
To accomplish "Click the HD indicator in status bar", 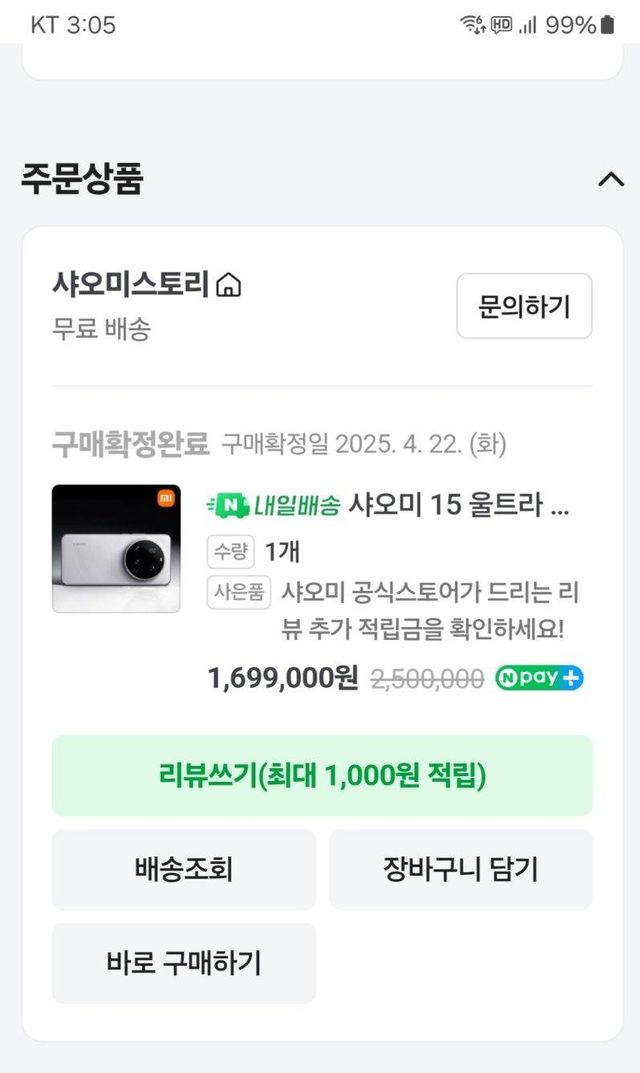I will coord(501,25).
